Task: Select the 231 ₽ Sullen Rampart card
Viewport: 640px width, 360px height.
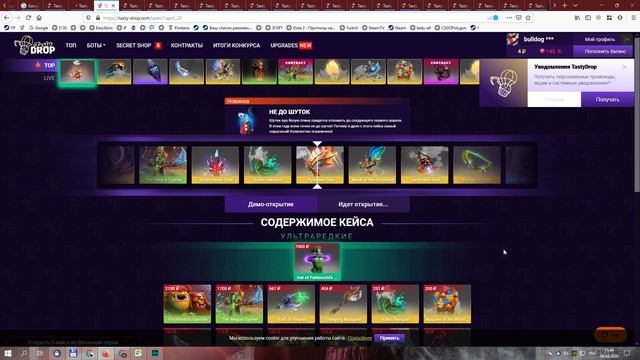Action: (x=395, y=304)
